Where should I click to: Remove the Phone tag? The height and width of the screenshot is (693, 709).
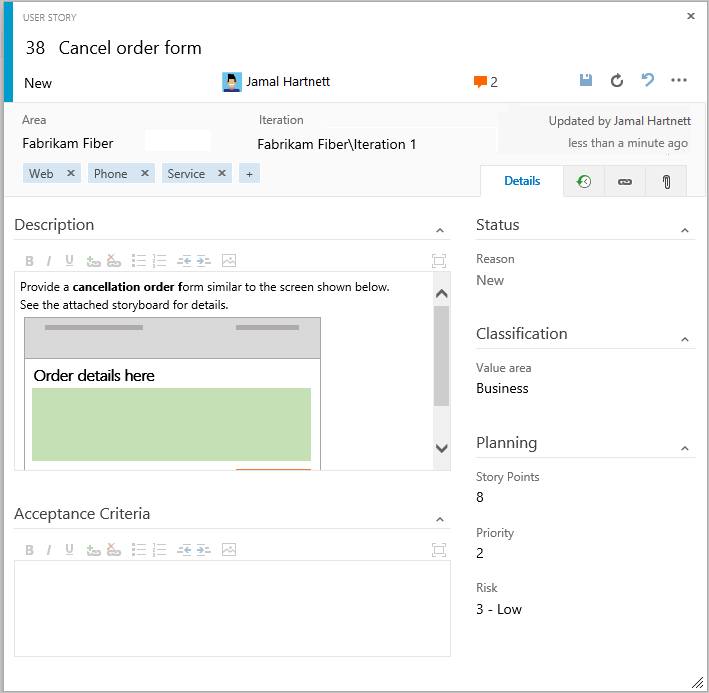coord(145,173)
